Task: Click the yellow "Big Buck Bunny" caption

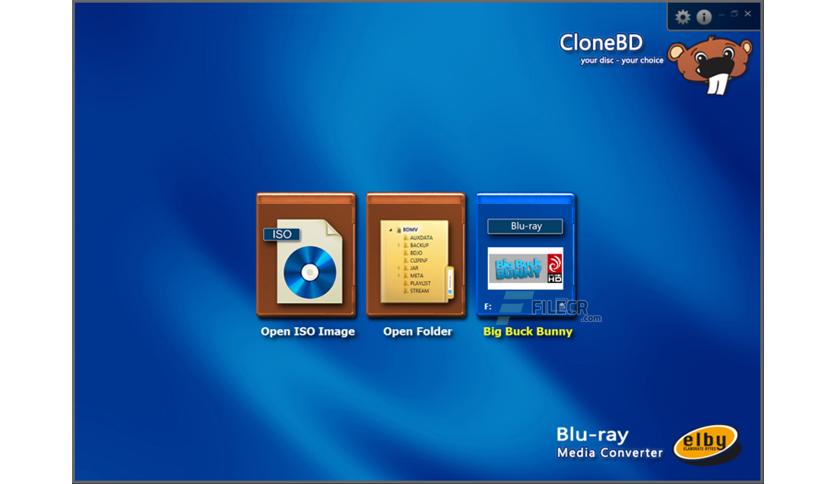Action: point(528,332)
